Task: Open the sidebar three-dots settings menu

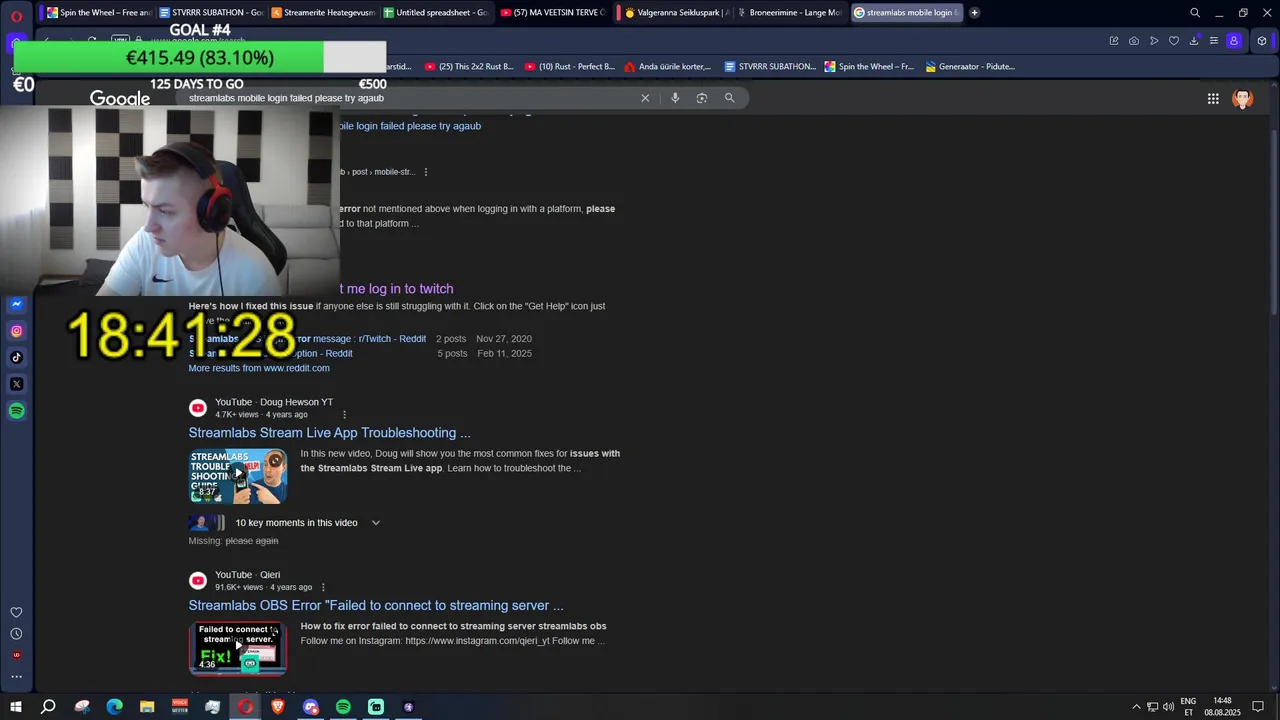Action: click(x=16, y=677)
